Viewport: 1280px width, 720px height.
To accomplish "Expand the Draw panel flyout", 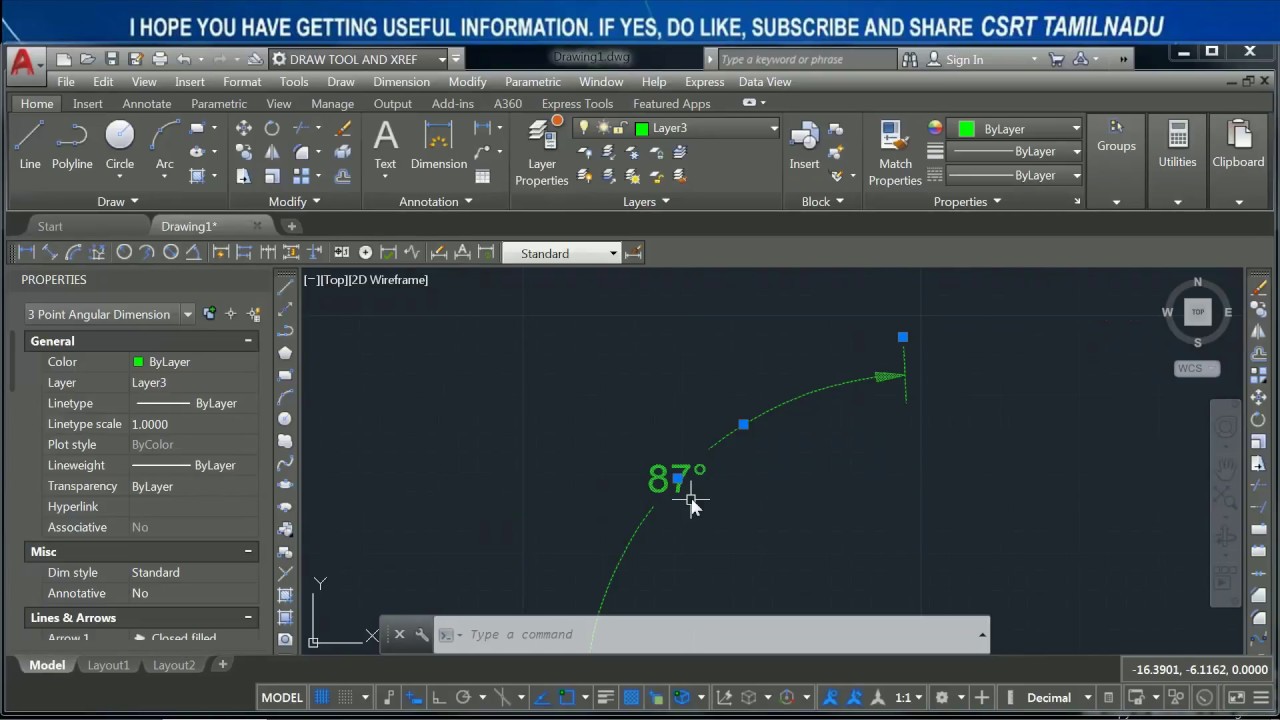I will point(118,201).
